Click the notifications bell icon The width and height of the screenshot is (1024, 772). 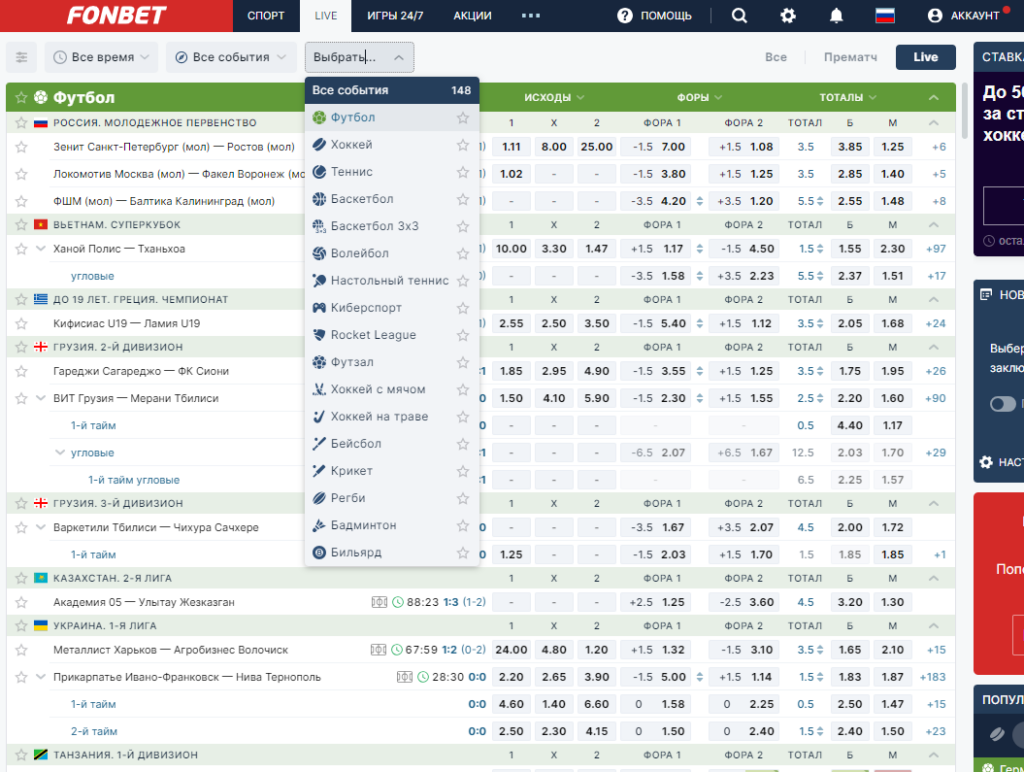(x=836, y=16)
